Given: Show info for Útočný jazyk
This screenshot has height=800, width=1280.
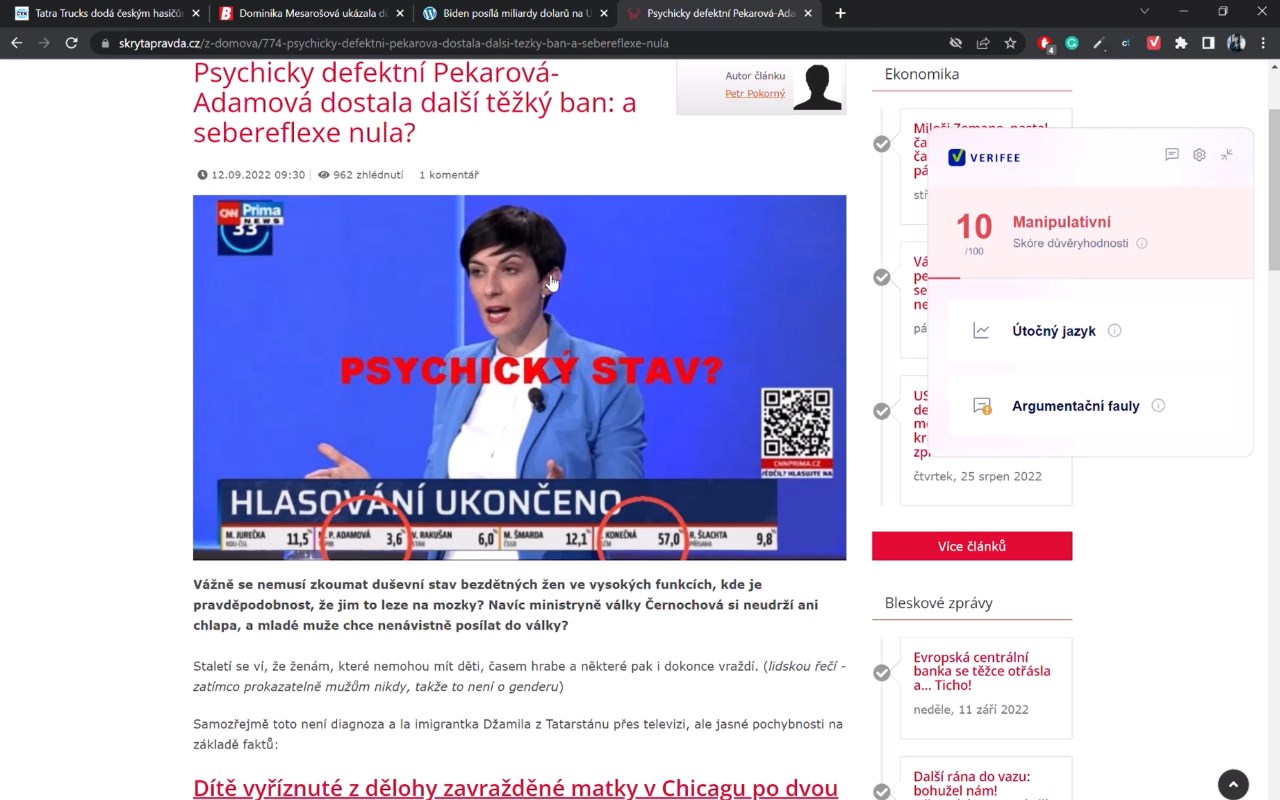Looking at the screenshot, I should click(1115, 331).
